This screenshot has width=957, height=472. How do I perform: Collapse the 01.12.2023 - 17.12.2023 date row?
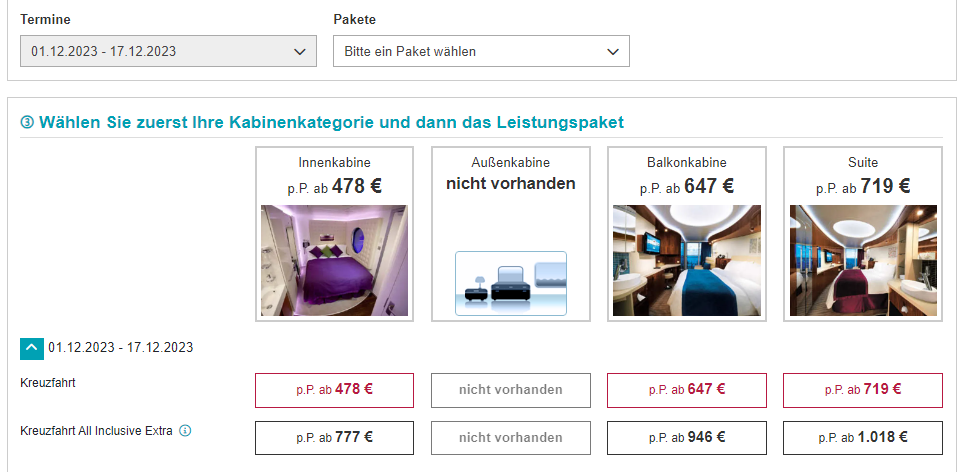32,348
